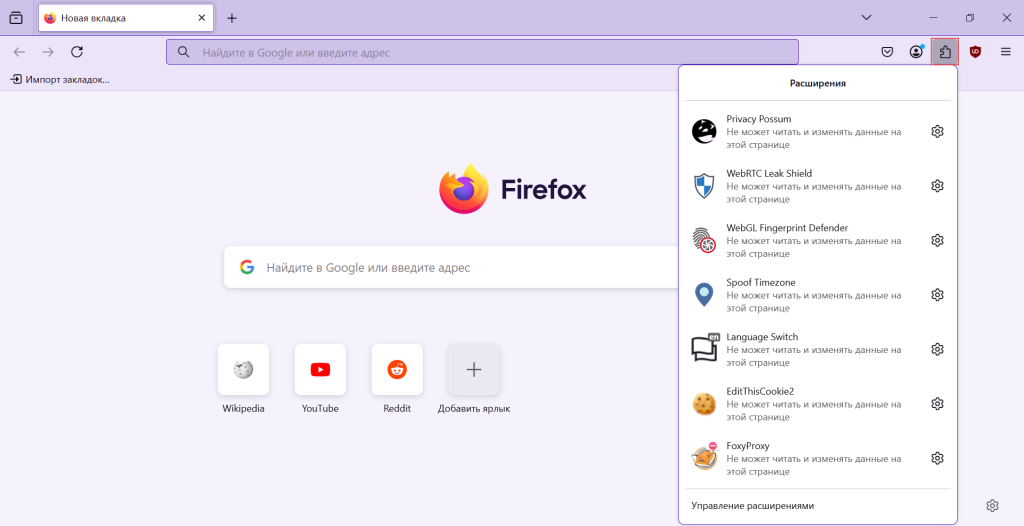
Task: Click the Language Switch flag icon
Action: point(705,348)
